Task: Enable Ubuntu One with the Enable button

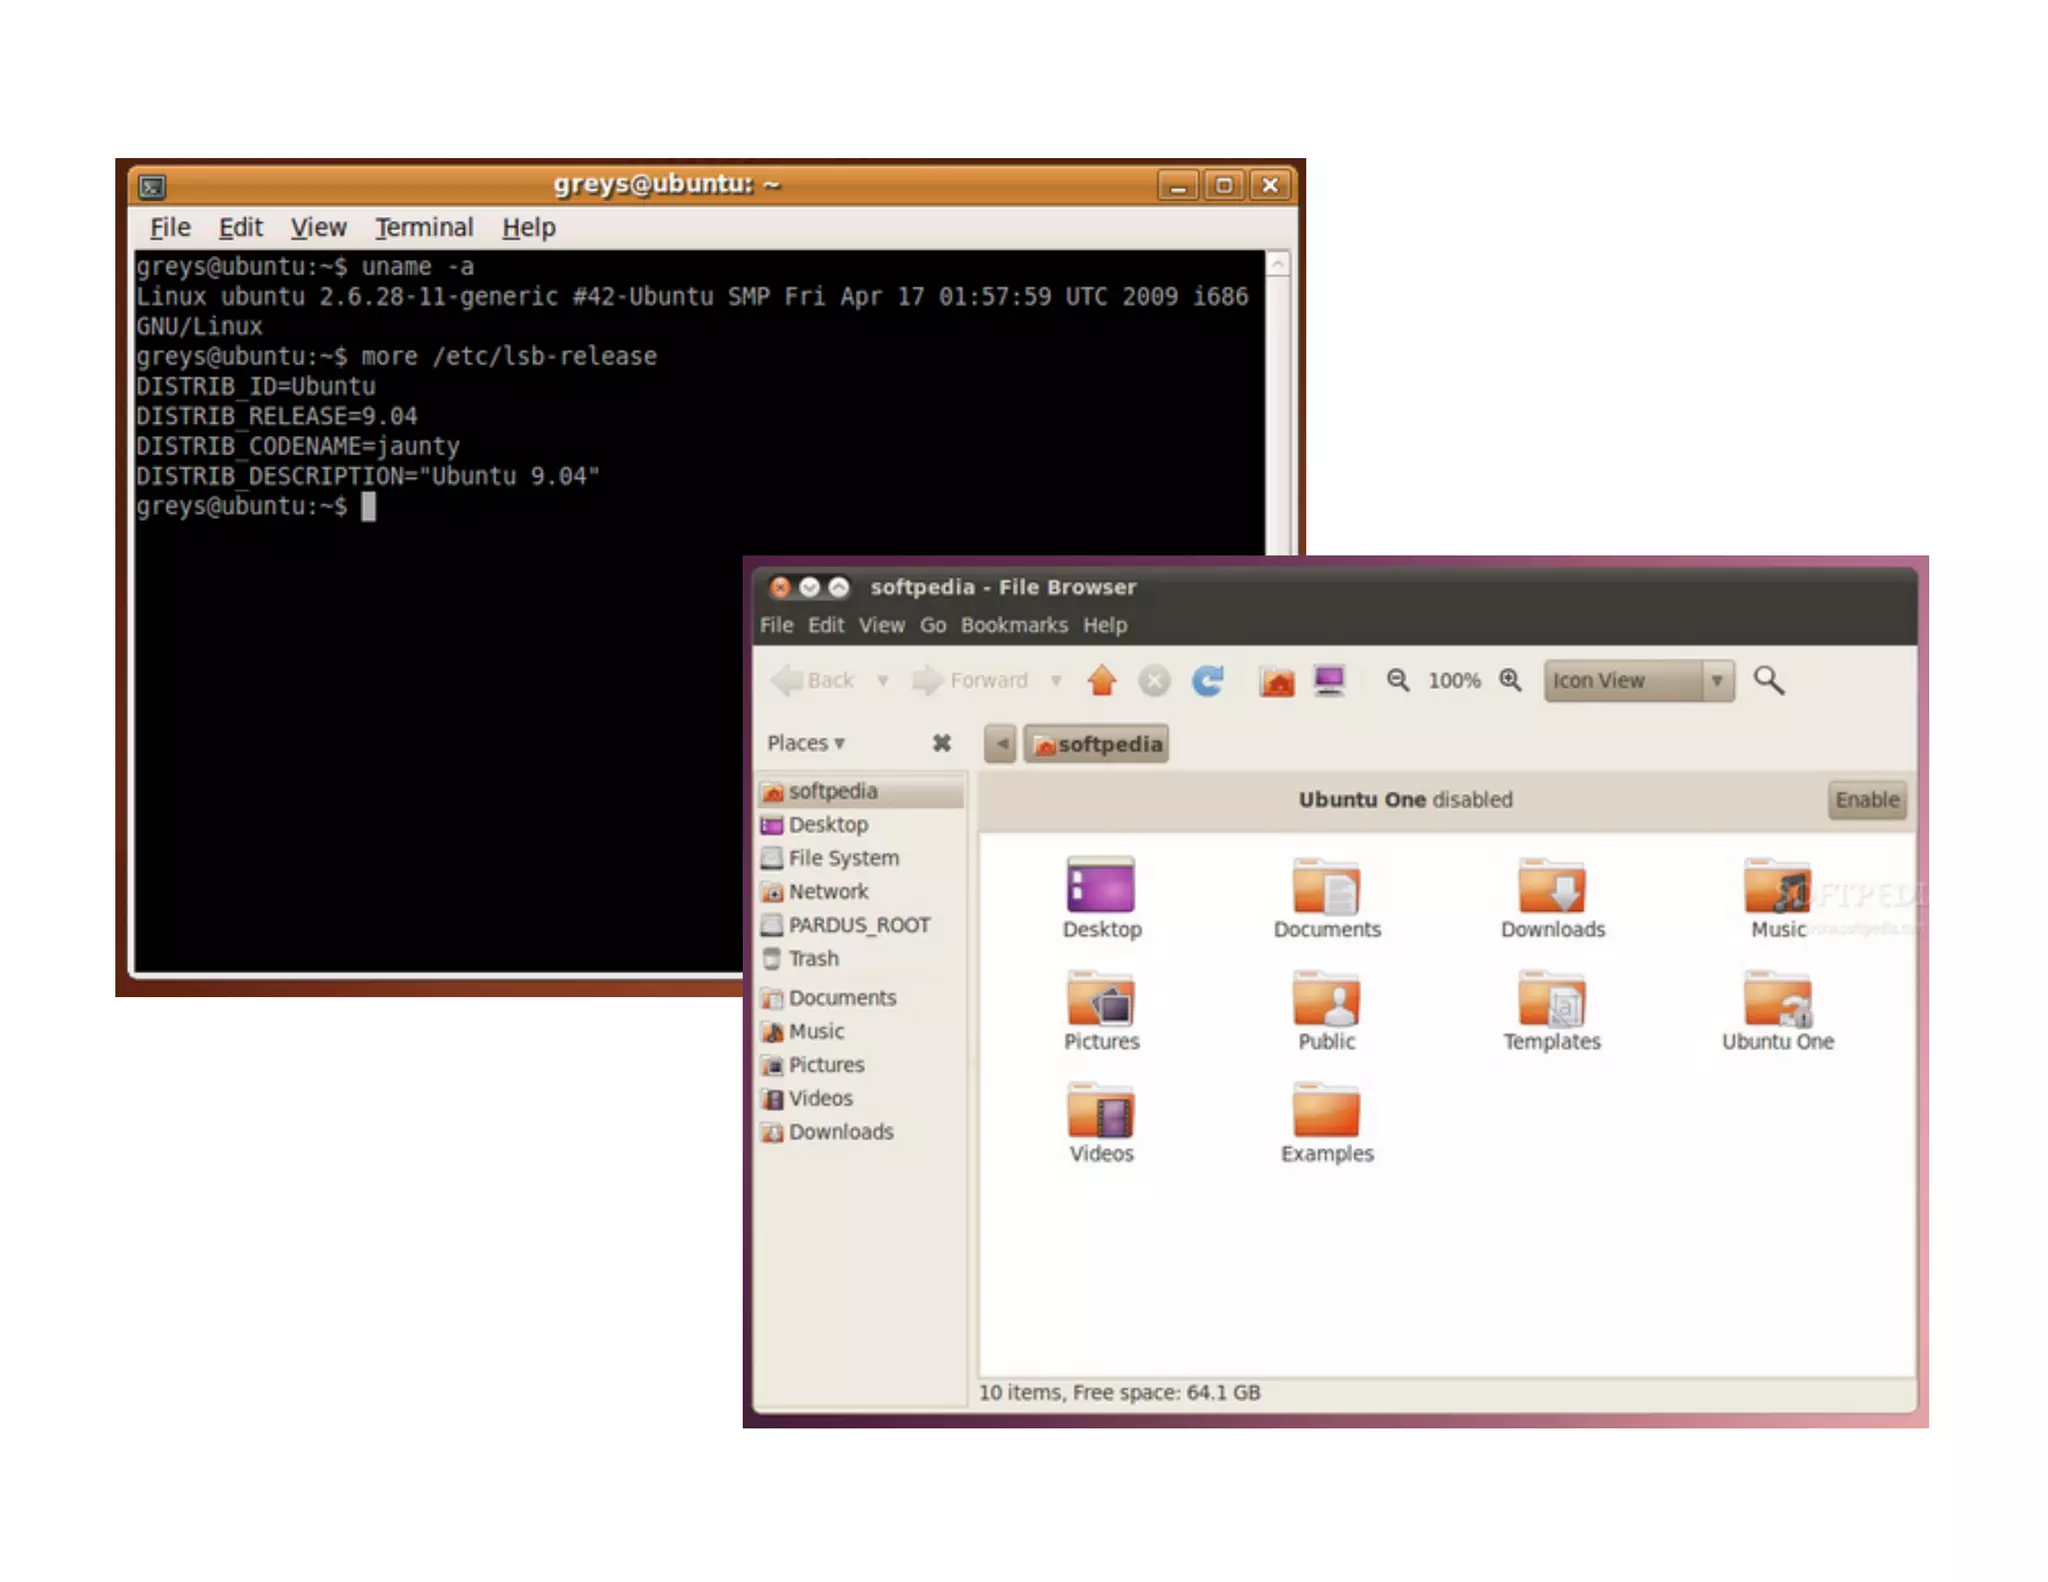Action: [x=1866, y=800]
